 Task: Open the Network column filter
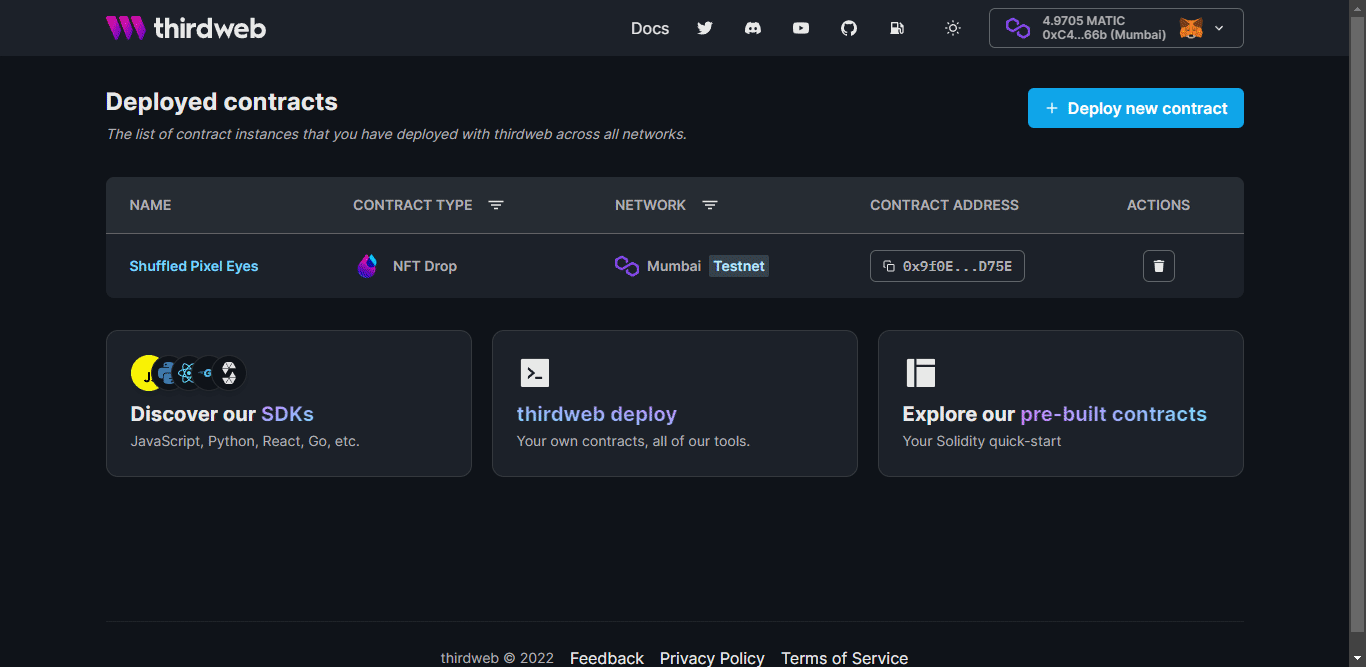710,204
